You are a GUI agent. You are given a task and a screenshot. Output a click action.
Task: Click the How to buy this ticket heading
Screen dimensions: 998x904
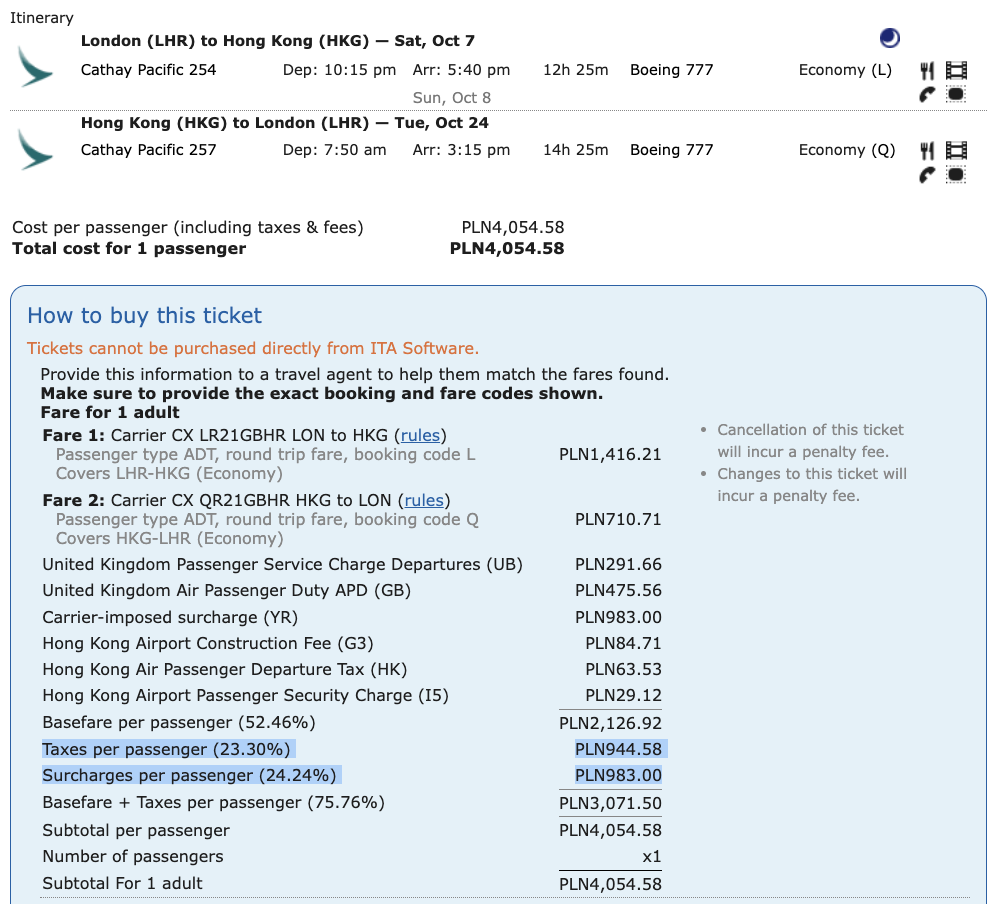[144, 316]
